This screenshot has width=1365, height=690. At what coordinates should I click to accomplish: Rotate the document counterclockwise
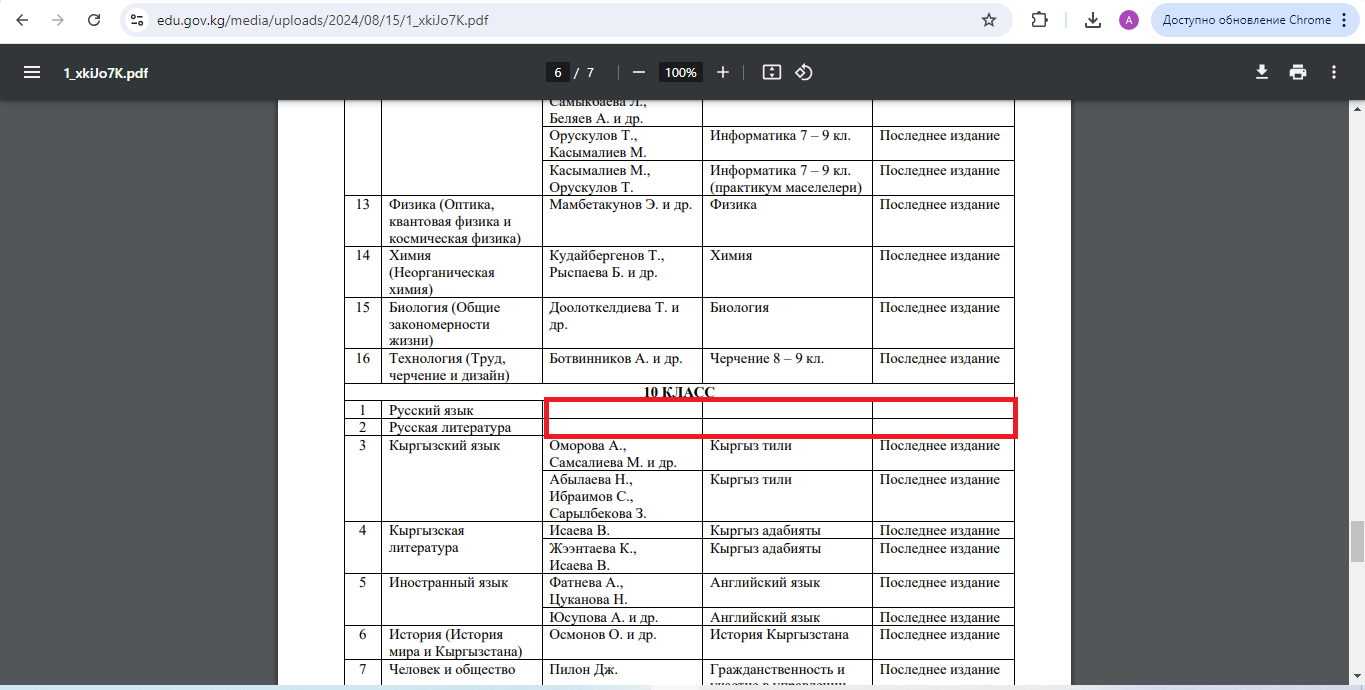pyautogui.click(x=804, y=72)
